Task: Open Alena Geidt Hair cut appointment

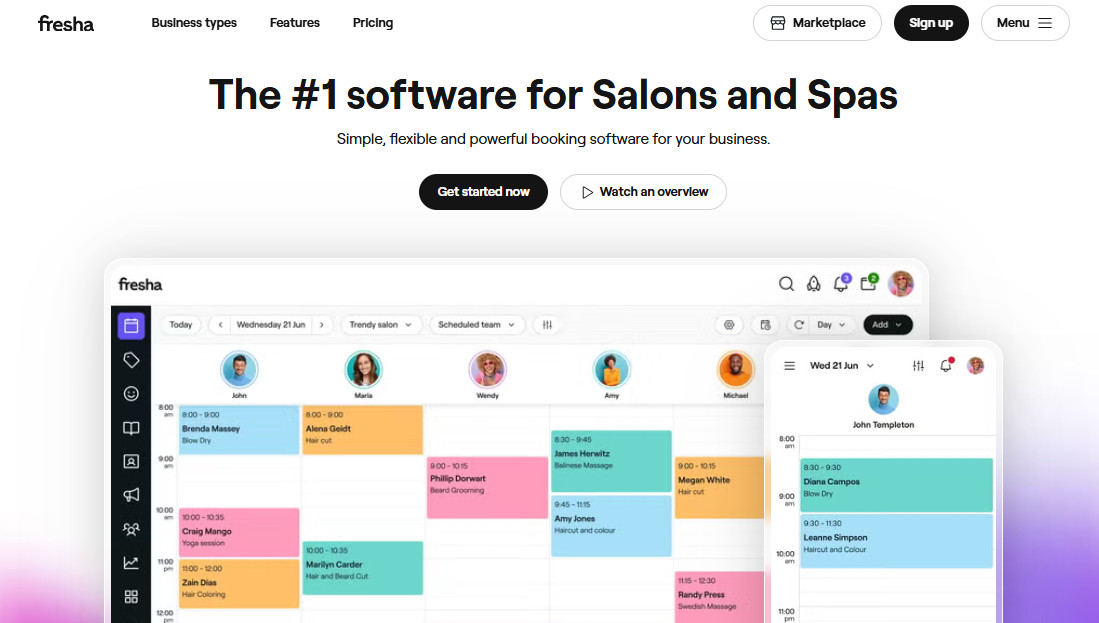Action: (x=362, y=430)
